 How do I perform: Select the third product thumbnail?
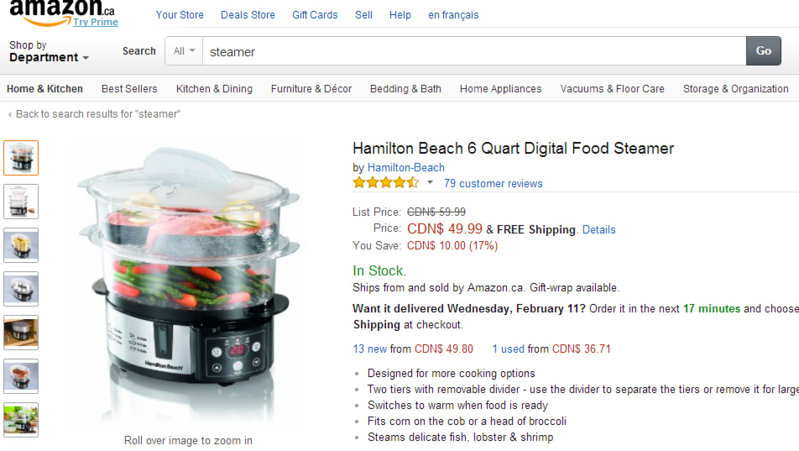(x=21, y=245)
